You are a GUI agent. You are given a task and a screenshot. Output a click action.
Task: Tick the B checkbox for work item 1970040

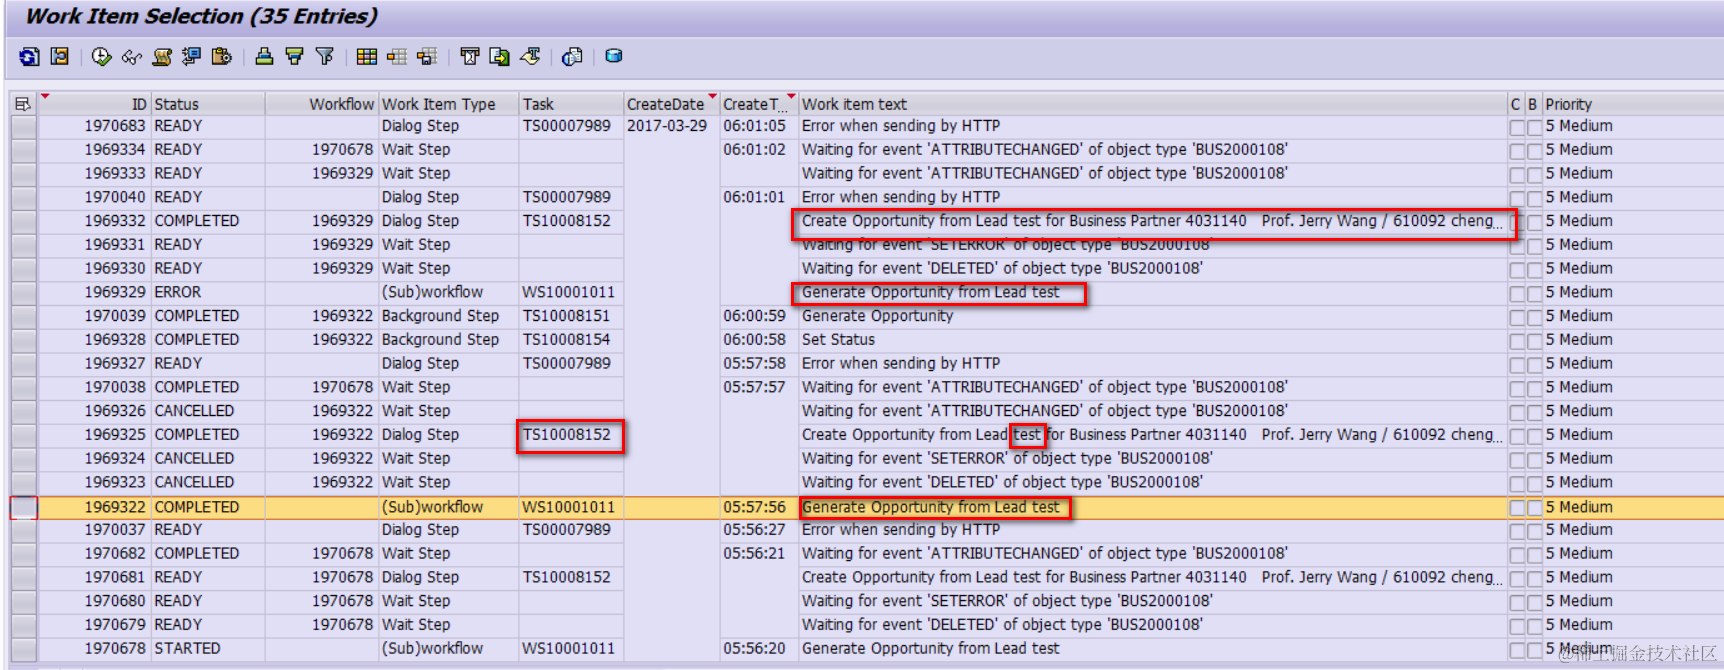pyautogui.click(x=1534, y=199)
